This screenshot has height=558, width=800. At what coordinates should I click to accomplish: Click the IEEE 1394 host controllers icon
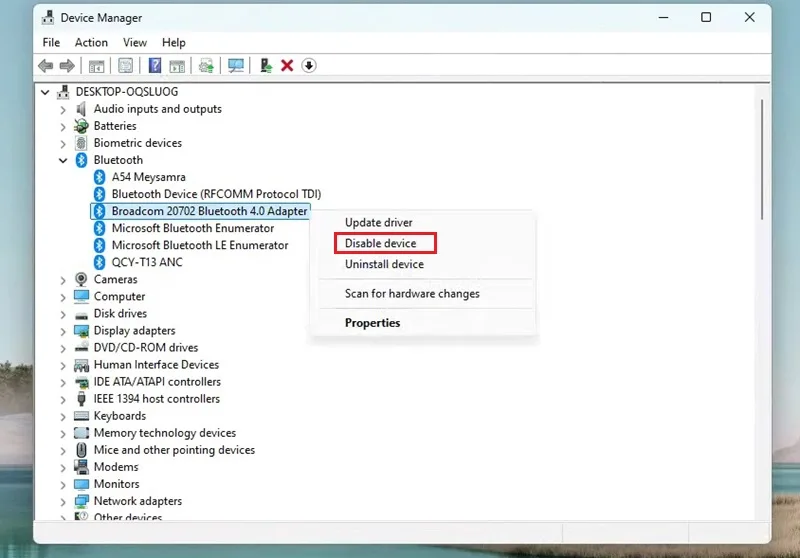coord(81,399)
